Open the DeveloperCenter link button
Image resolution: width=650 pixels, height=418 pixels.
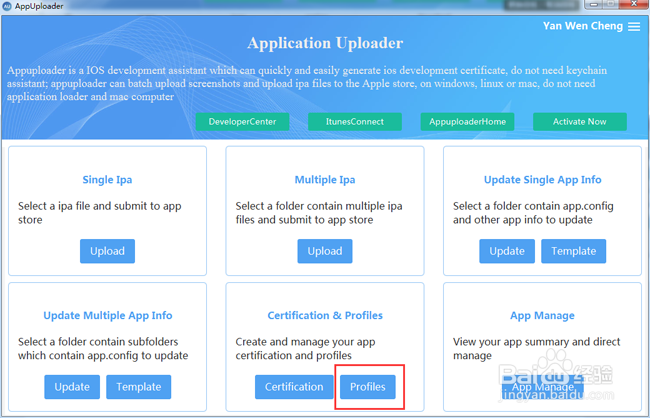click(243, 122)
